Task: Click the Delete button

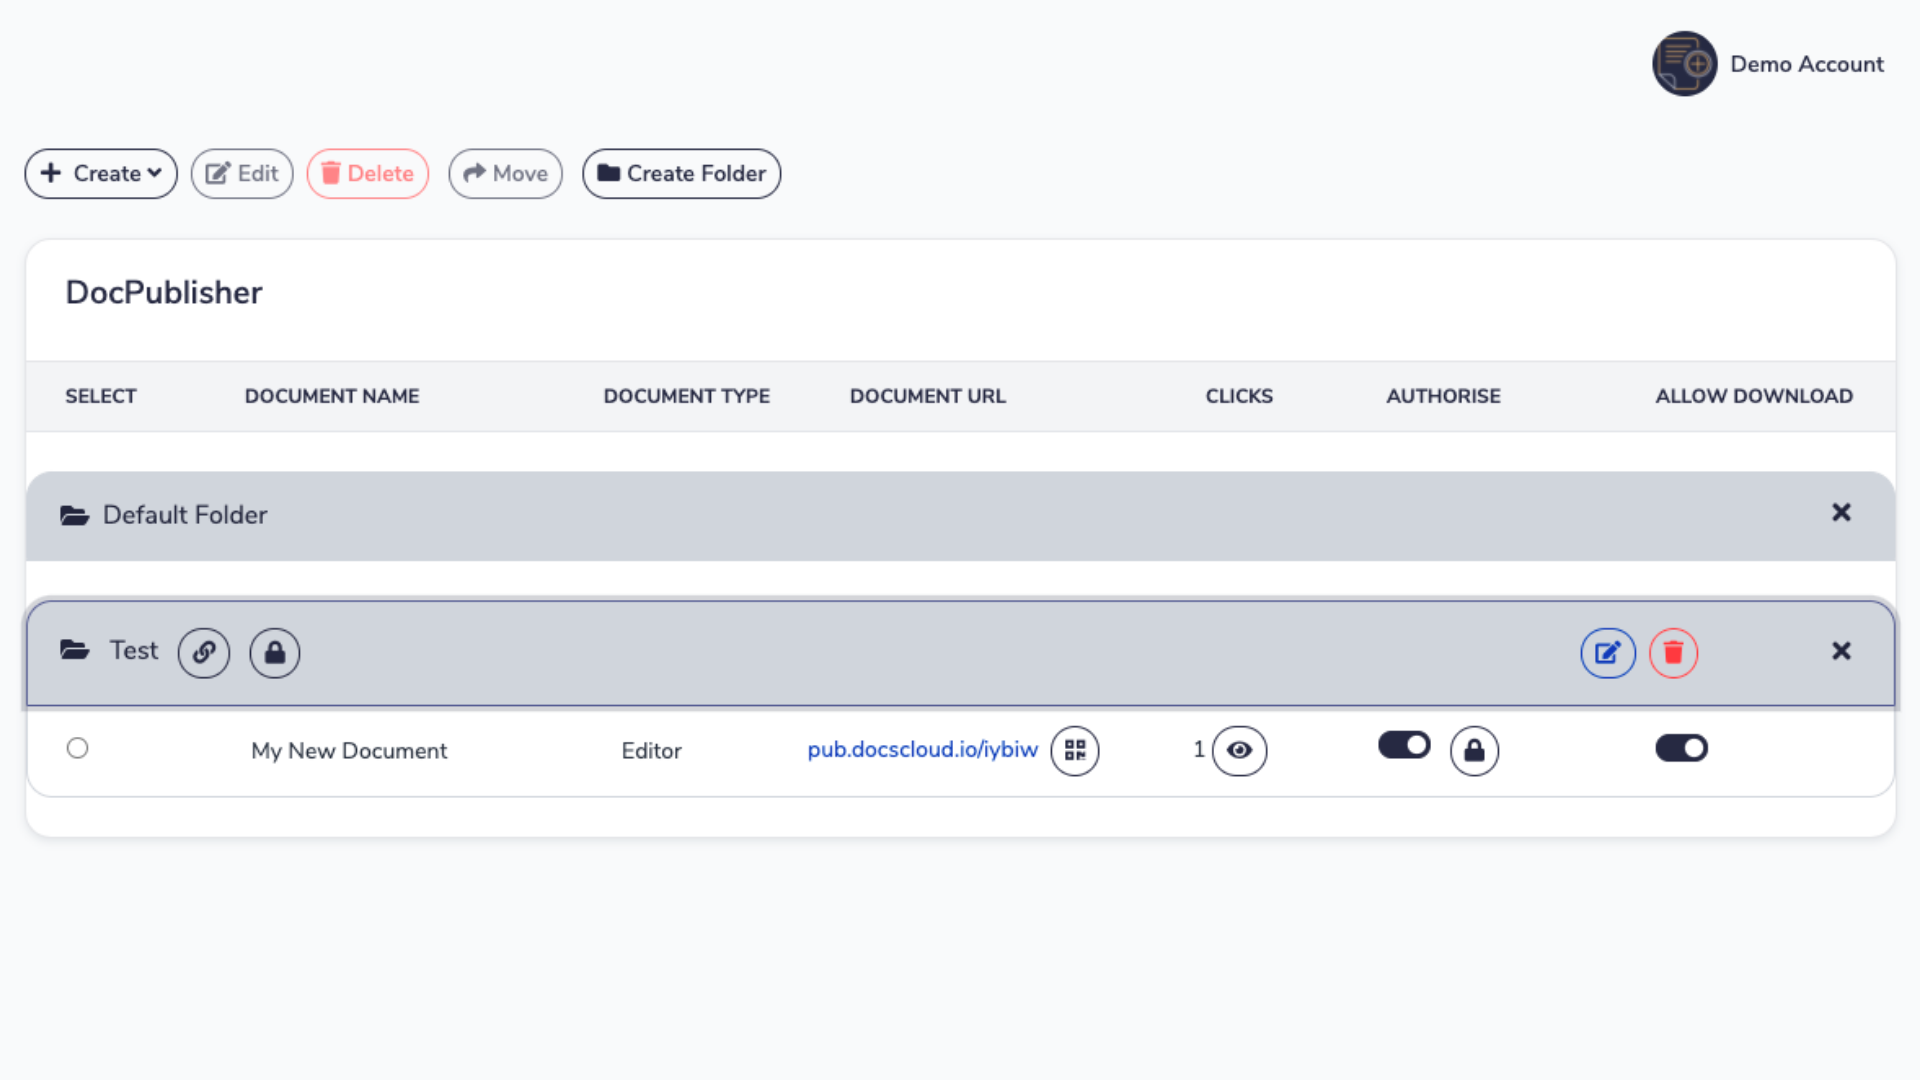Action: click(367, 174)
